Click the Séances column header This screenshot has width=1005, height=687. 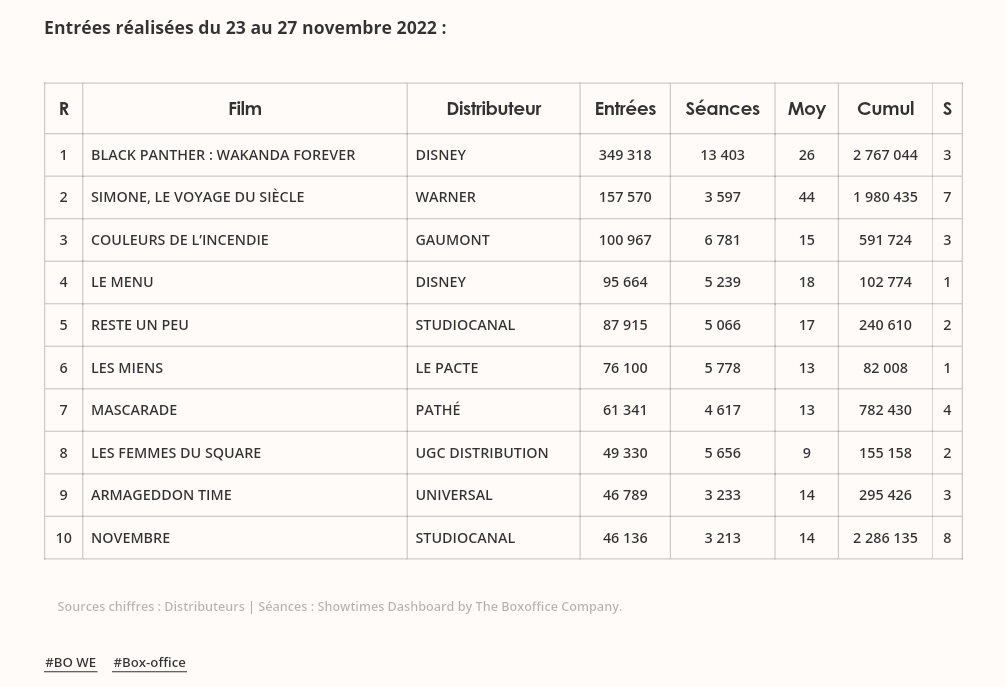(x=722, y=108)
